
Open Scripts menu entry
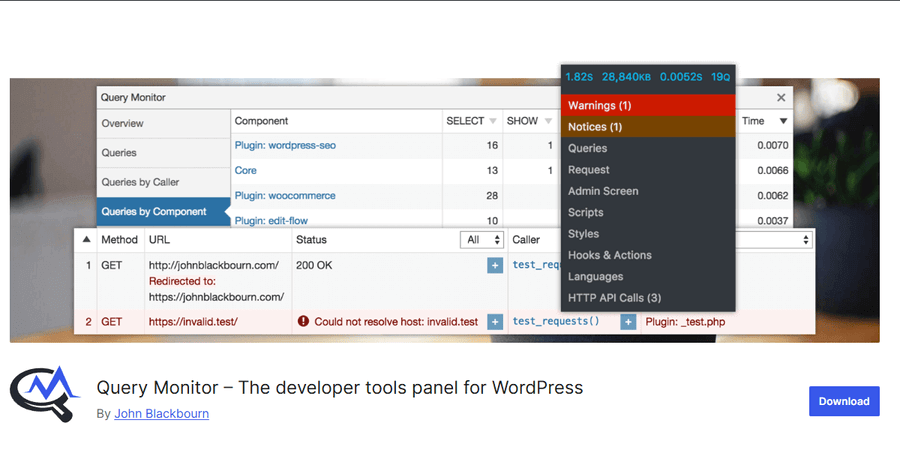pyautogui.click(x=648, y=212)
